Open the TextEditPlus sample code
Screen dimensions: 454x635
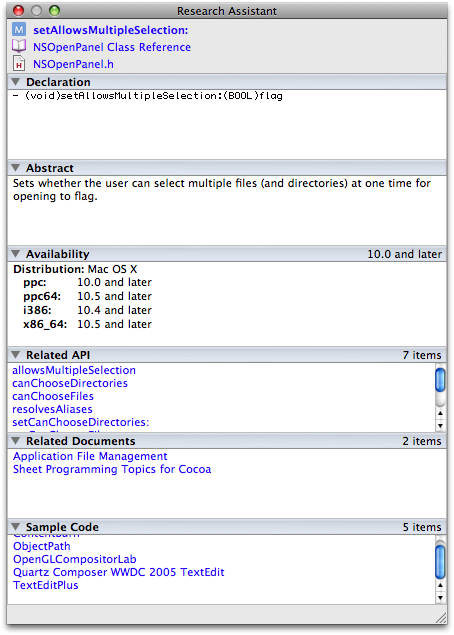click(x=45, y=585)
